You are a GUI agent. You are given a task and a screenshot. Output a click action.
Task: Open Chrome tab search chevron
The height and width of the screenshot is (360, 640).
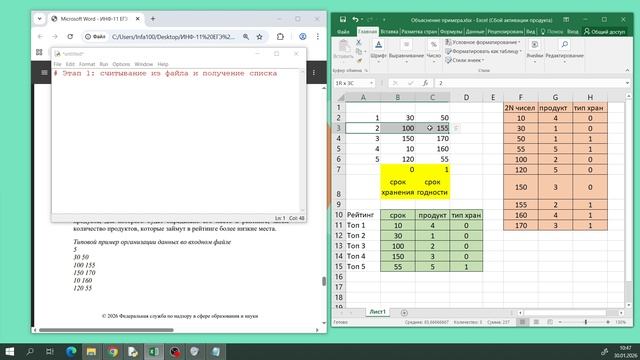click(40, 19)
